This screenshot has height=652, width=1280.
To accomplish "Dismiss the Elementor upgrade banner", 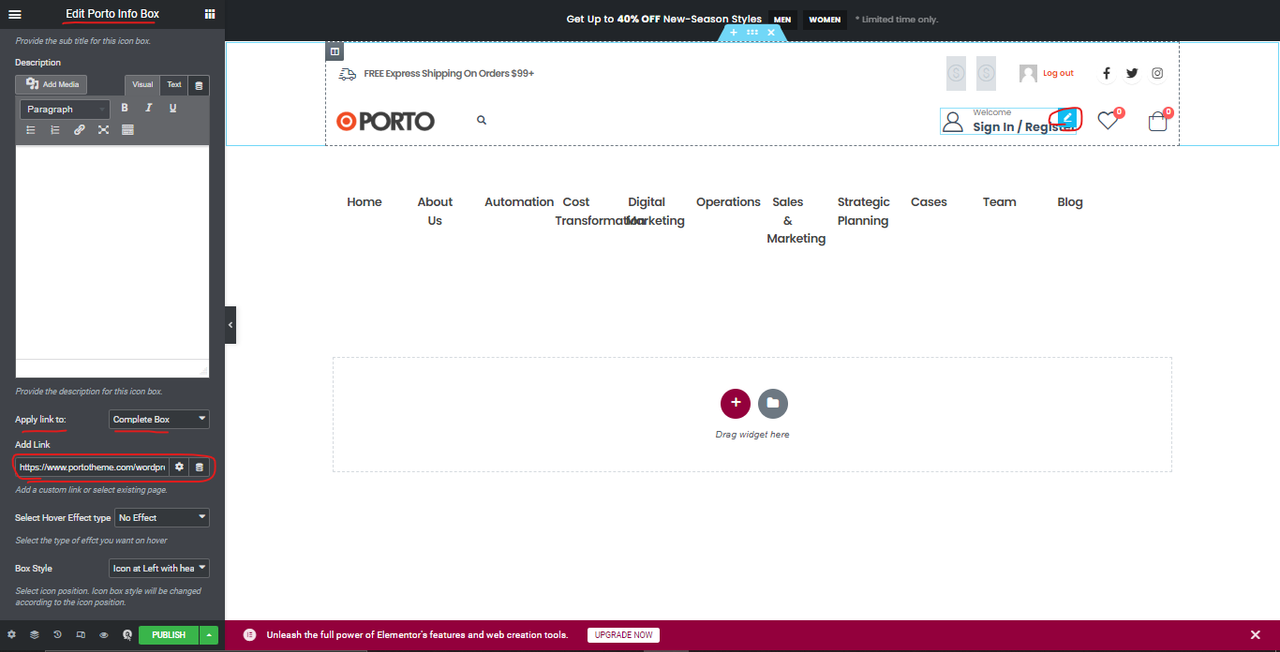I will [1255, 635].
